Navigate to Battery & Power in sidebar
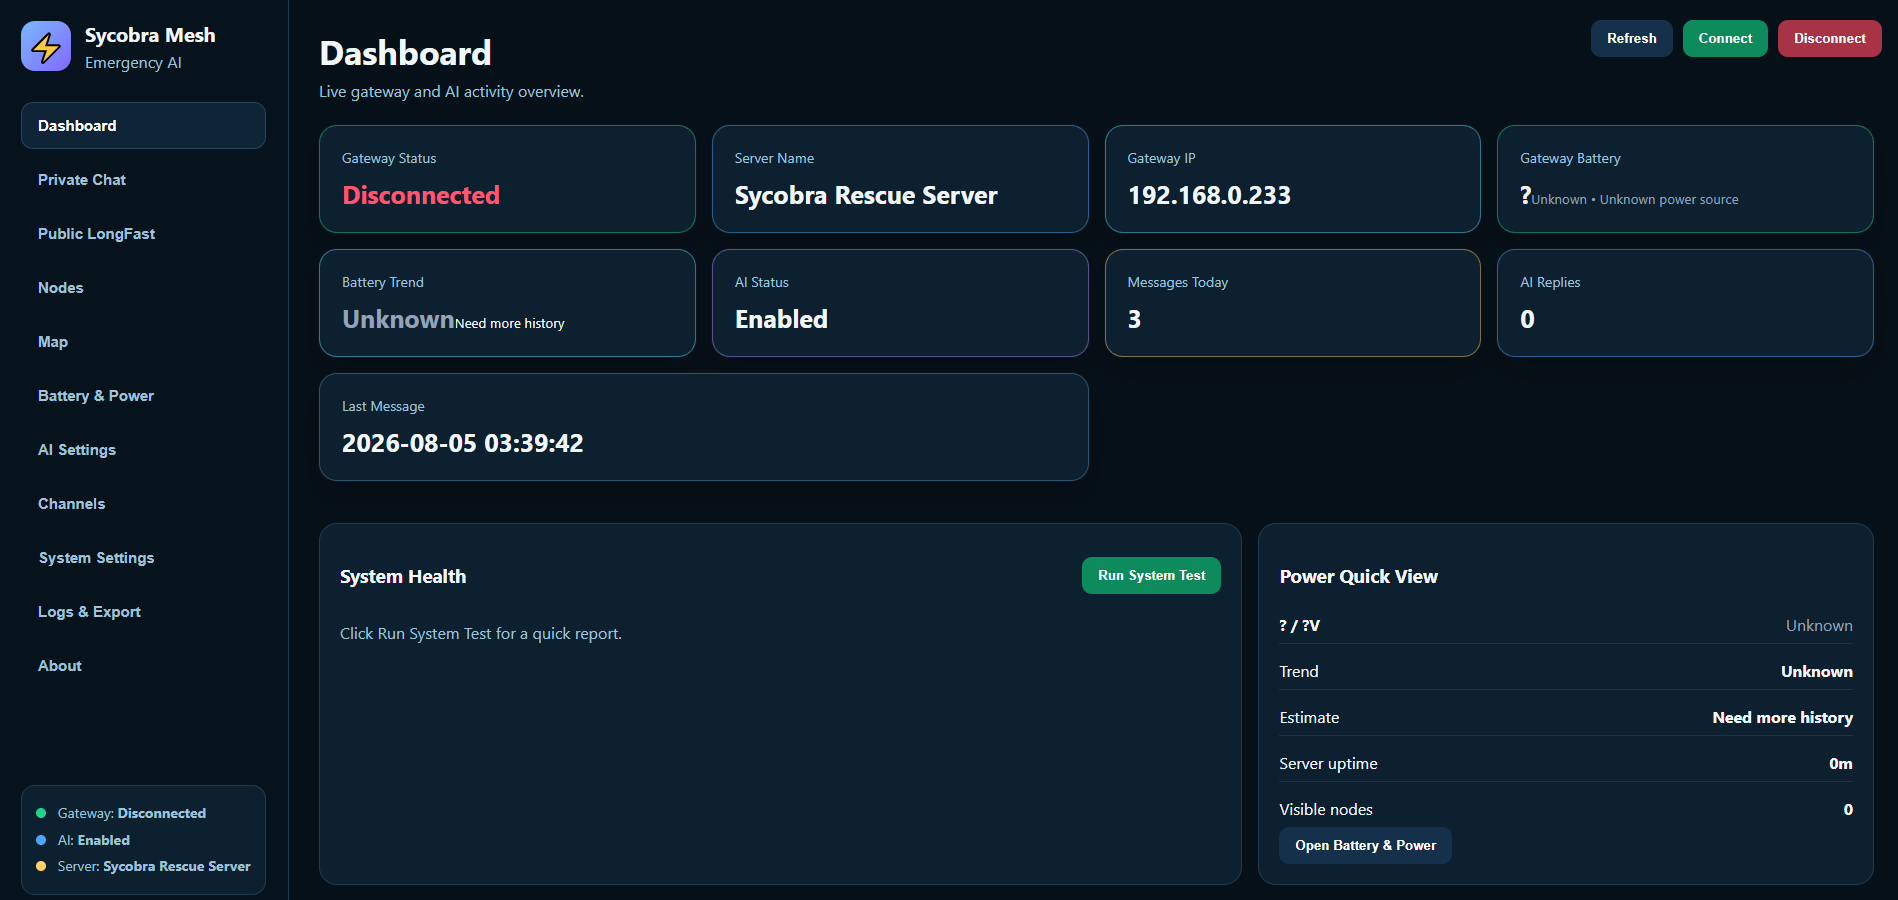The width and height of the screenshot is (1898, 900). coord(143,396)
